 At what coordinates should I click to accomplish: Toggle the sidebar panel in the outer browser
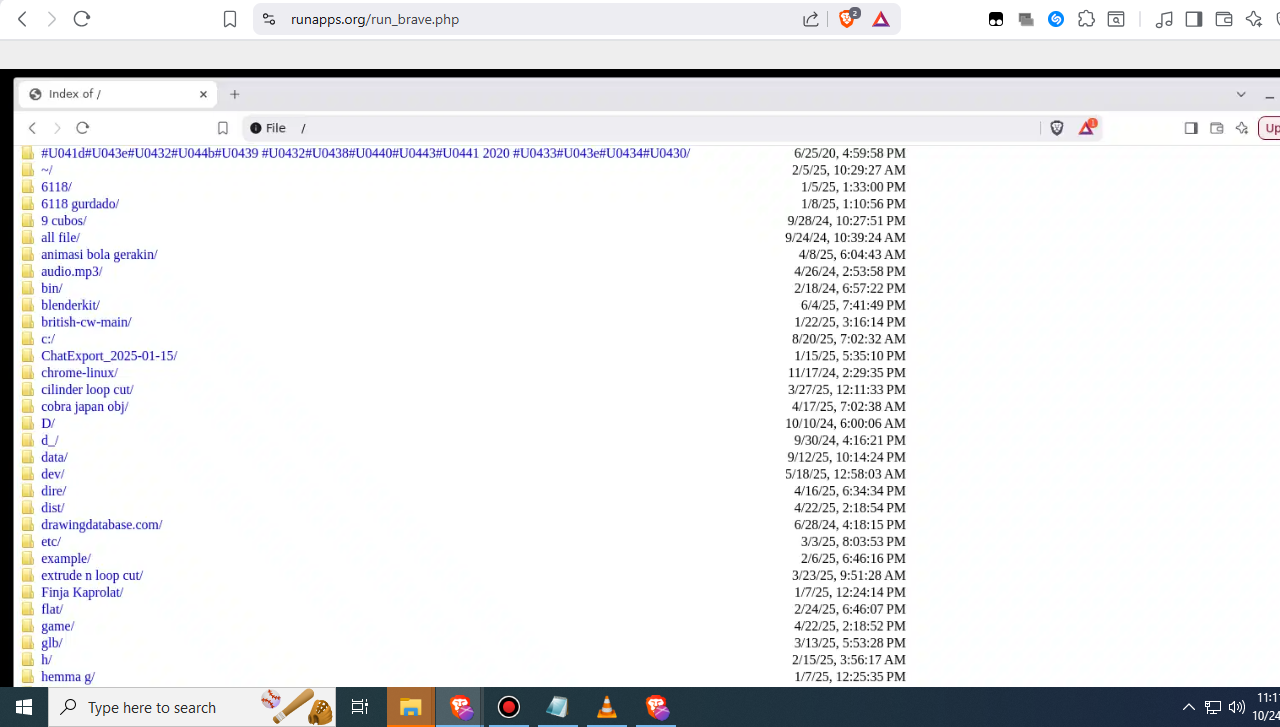[1193, 19]
